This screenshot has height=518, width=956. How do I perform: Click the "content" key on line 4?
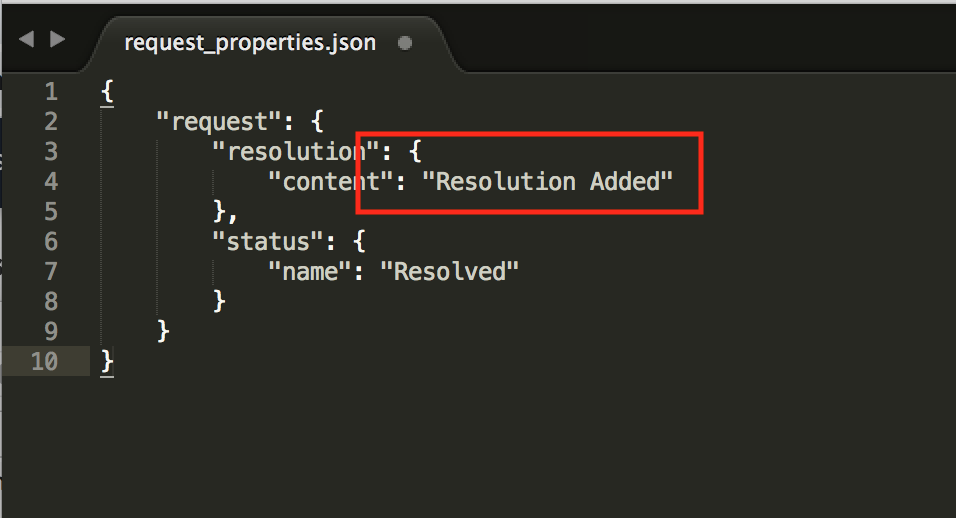(x=326, y=182)
